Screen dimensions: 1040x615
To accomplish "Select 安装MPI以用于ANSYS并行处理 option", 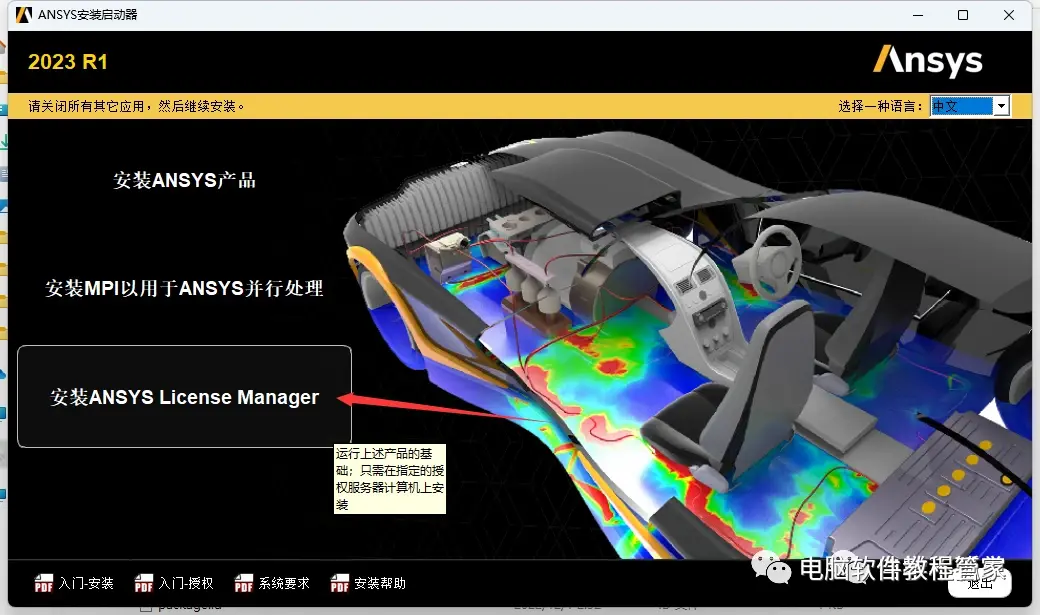I will (184, 288).
